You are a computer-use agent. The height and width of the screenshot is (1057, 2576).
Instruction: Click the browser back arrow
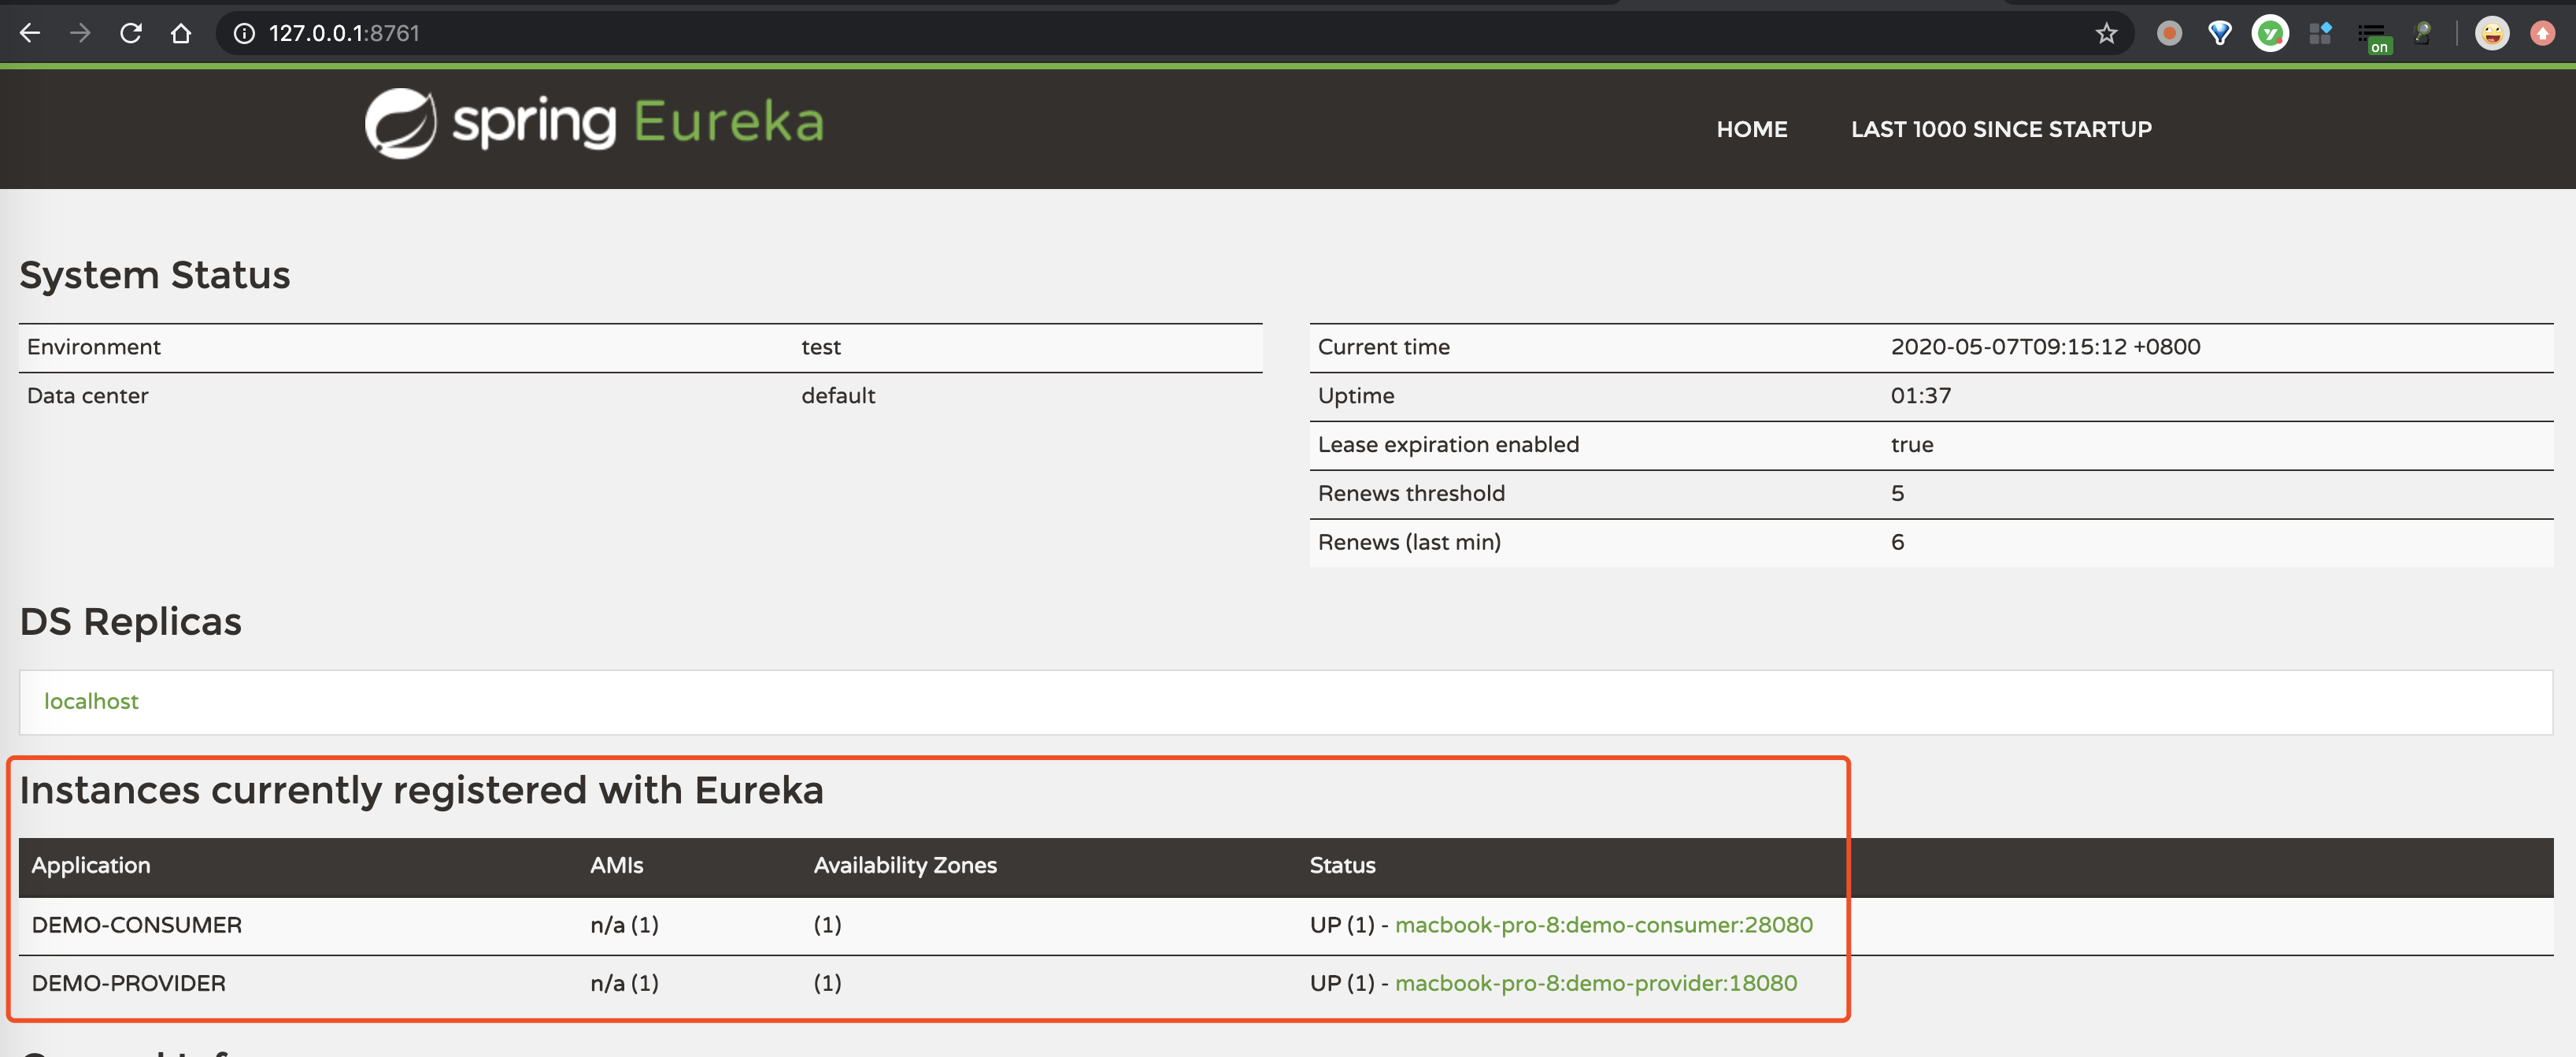pyautogui.click(x=30, y=33)
